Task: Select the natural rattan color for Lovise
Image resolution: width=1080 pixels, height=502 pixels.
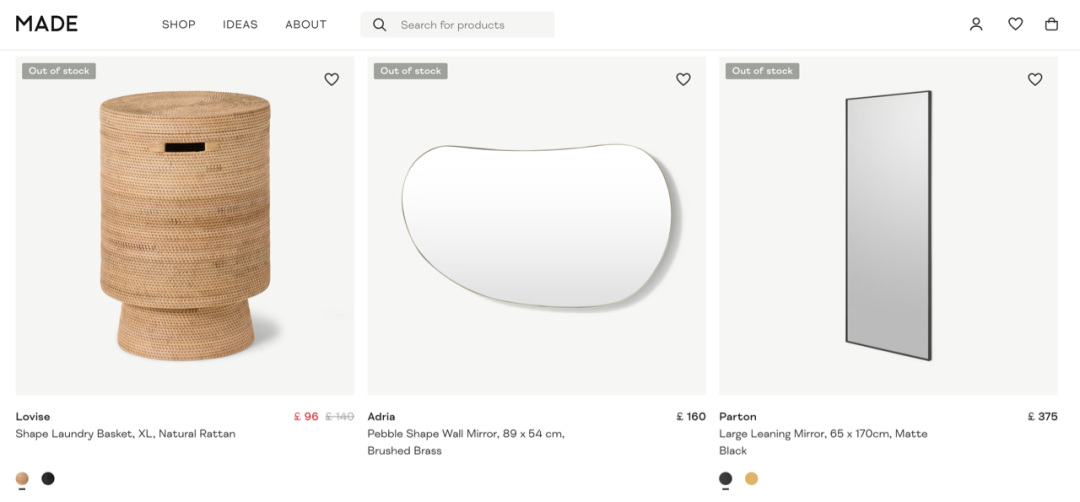Action: pos(22,479)
